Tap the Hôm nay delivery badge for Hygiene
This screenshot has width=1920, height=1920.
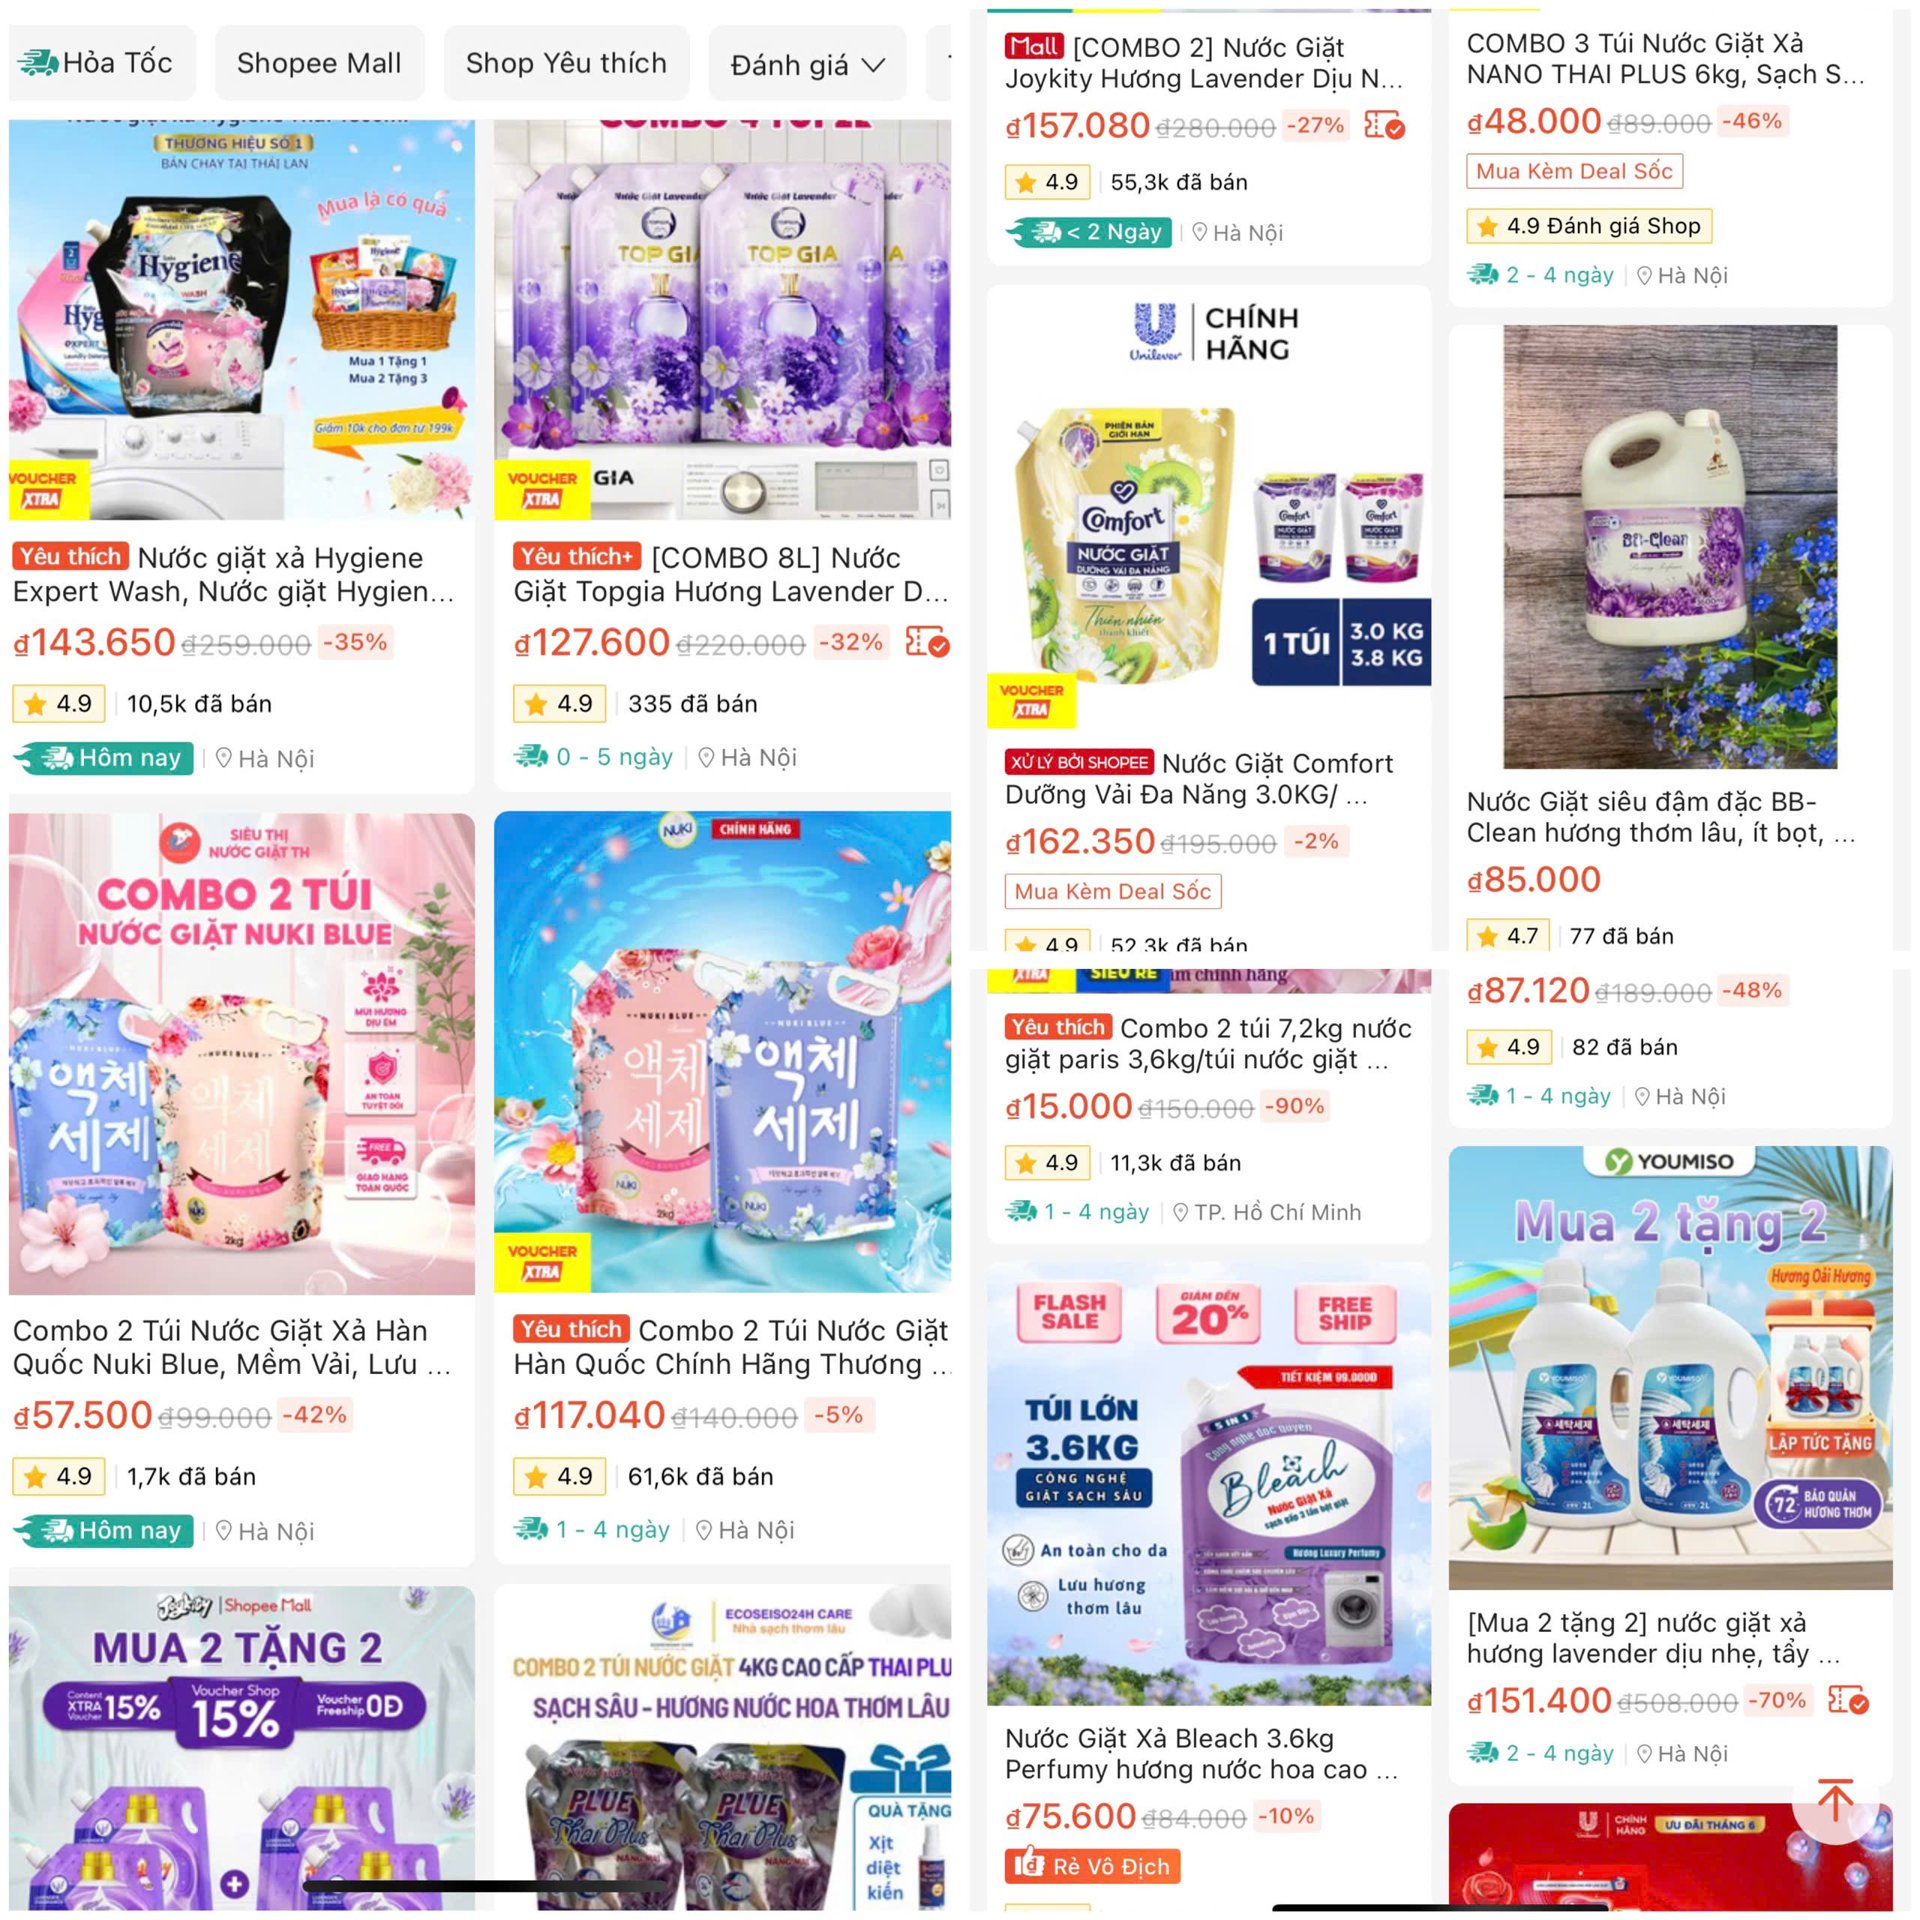click(103, 758)
